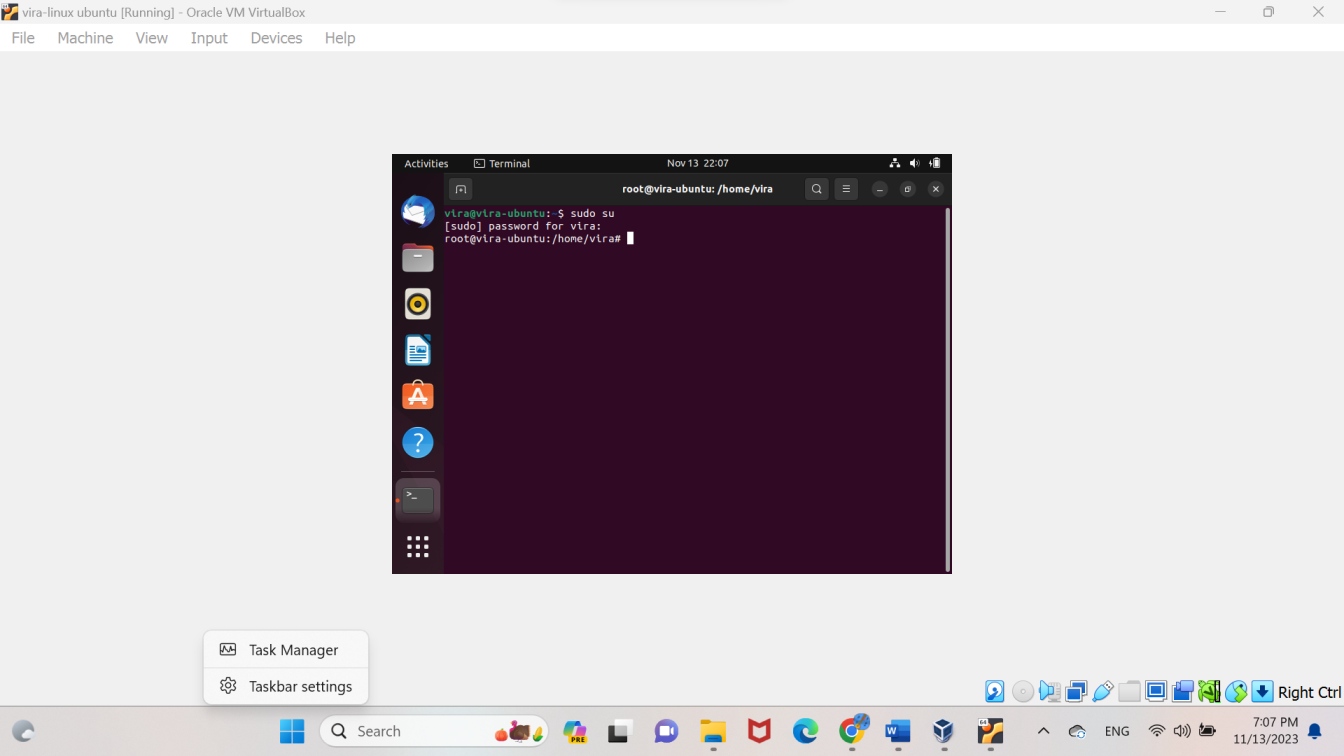Open Copilot preview icon on taskbar
1344x756 pixels.
575,732
